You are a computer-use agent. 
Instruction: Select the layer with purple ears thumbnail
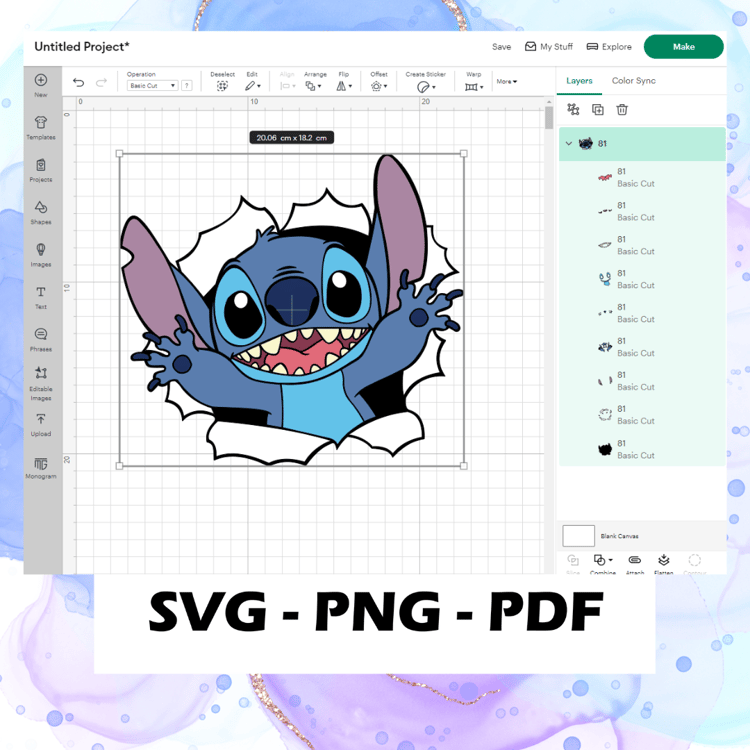642,381
